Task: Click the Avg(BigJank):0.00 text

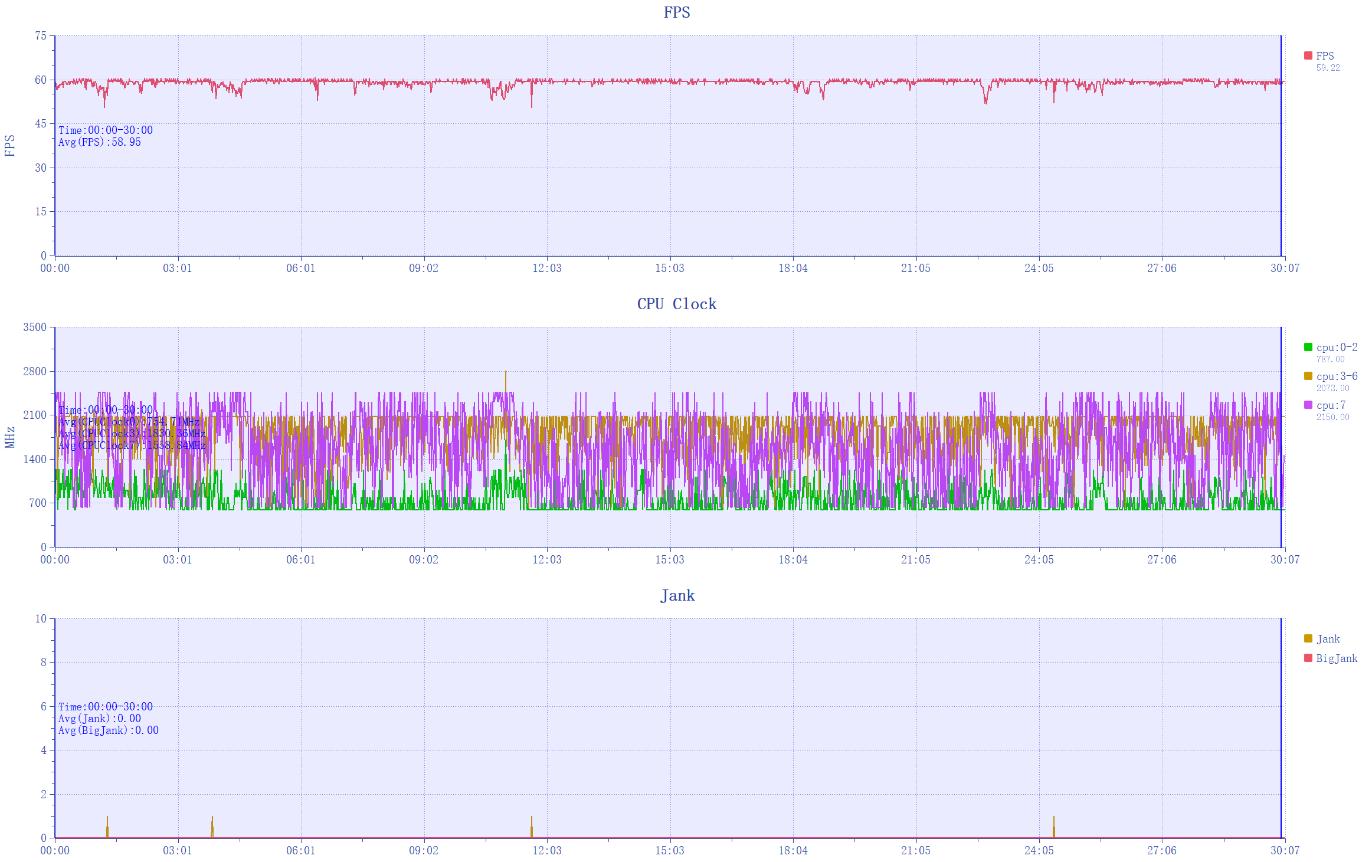Action: [108, 730]
